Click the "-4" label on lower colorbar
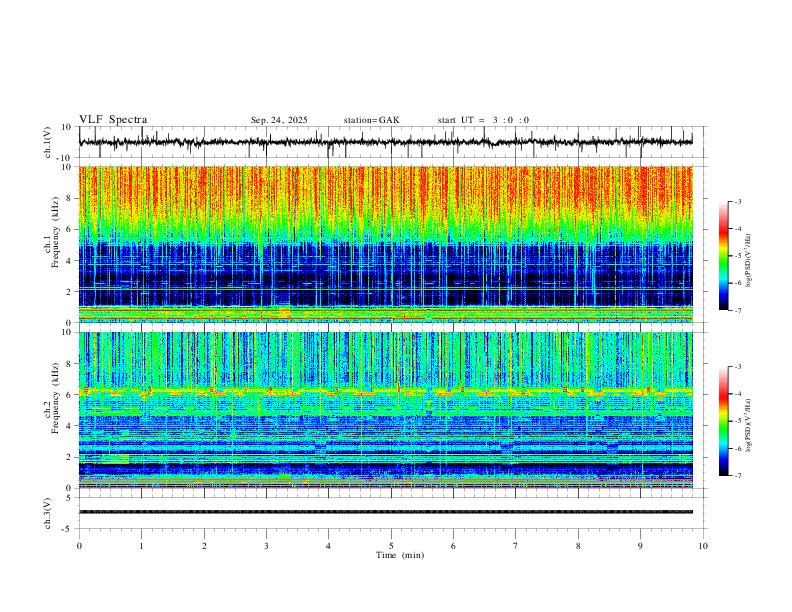This screenshot has width=792, height=612. click(x=737, y=394)
